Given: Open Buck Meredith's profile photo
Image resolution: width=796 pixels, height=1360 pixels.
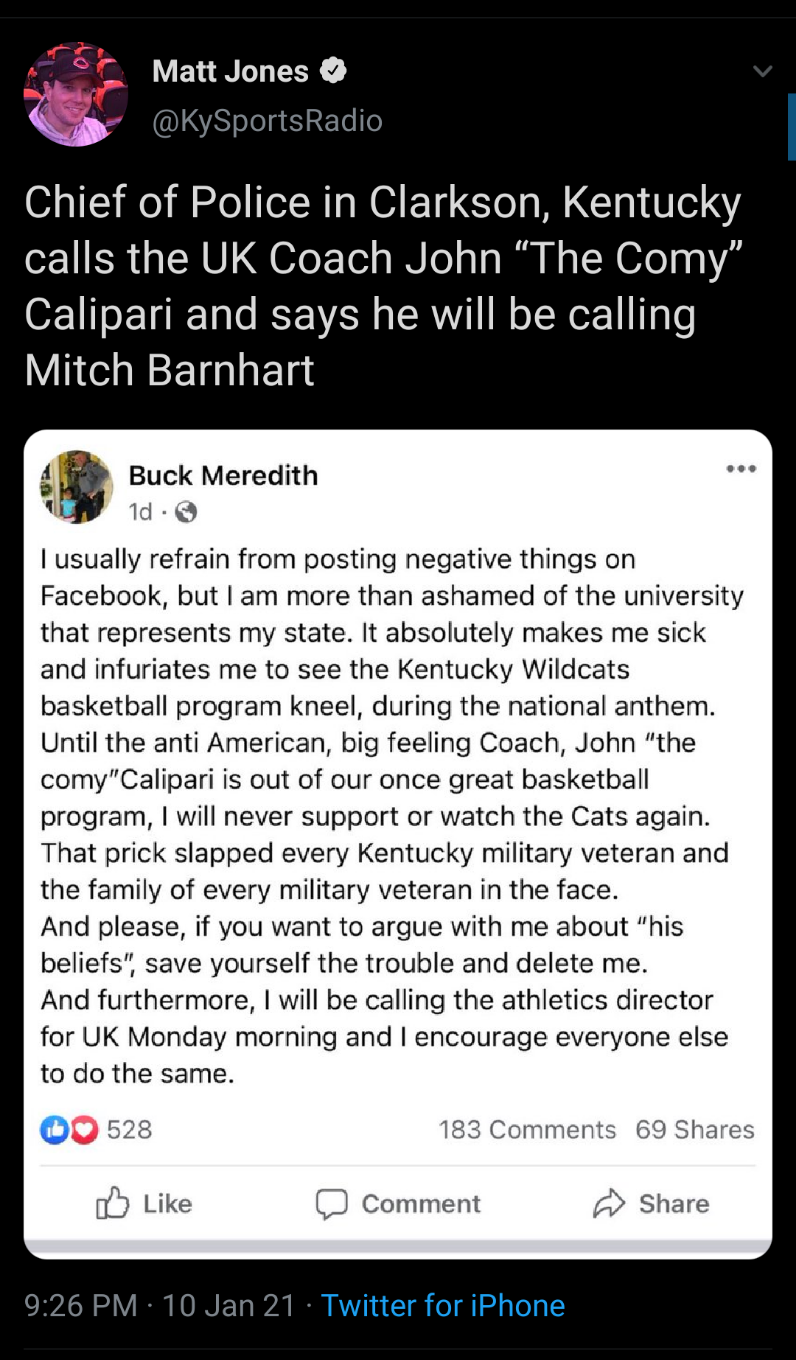Looking at the screenshot, I should [x=76, y=487].
